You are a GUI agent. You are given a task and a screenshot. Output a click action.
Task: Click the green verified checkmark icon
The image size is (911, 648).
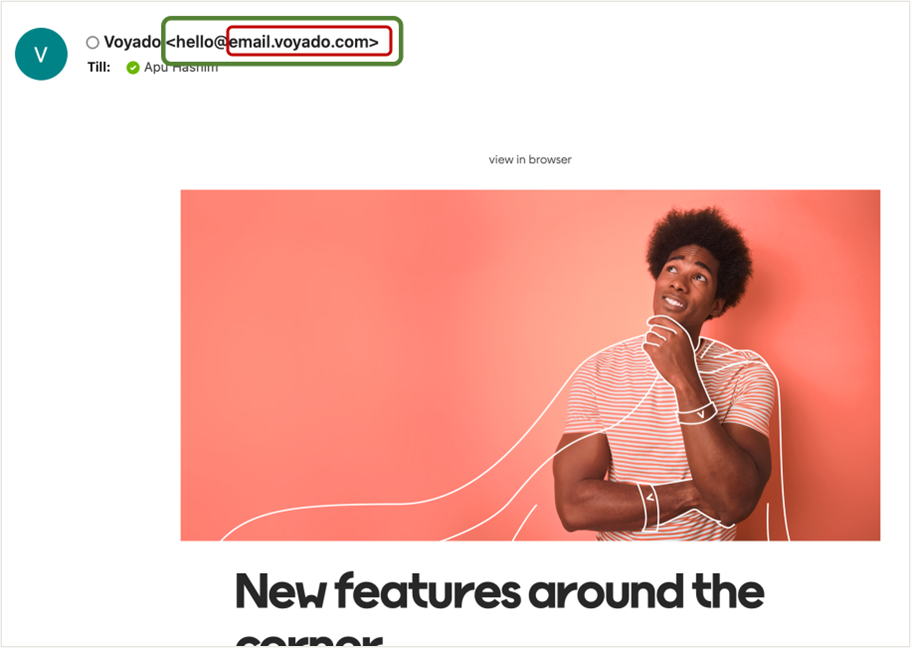coord(133,68)
